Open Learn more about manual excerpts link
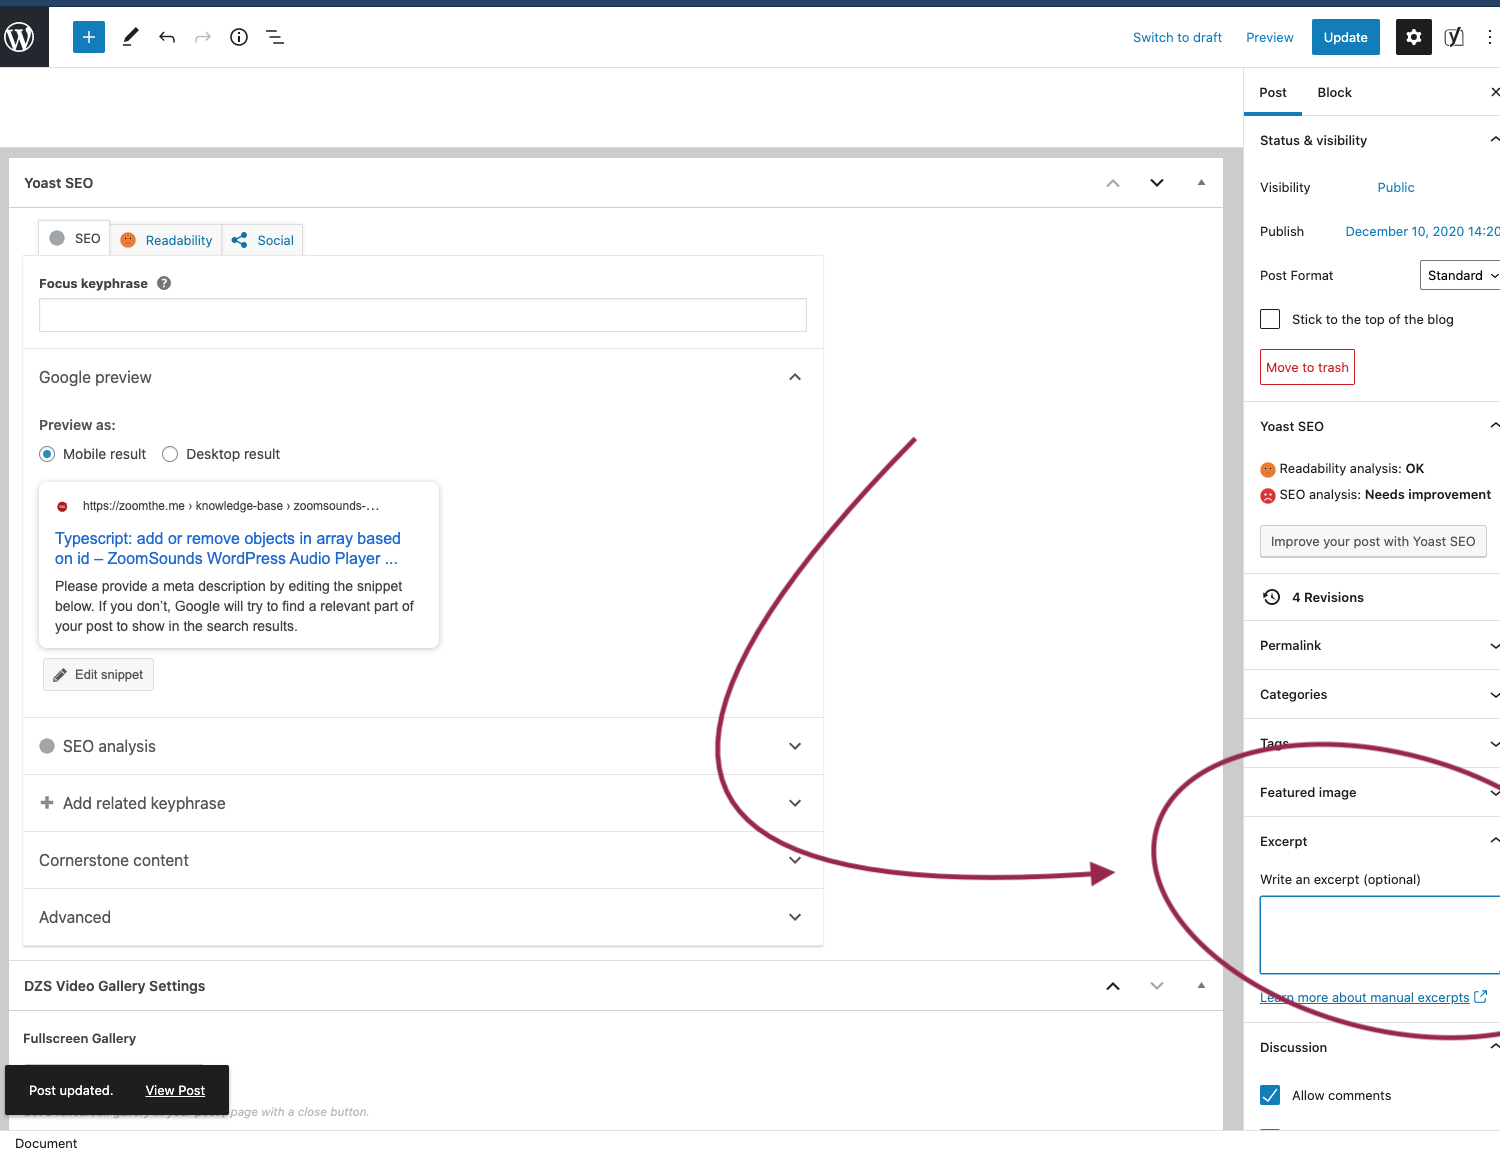The height and width of the screenshot is (1149, 1500). (x=1373, y=997)
